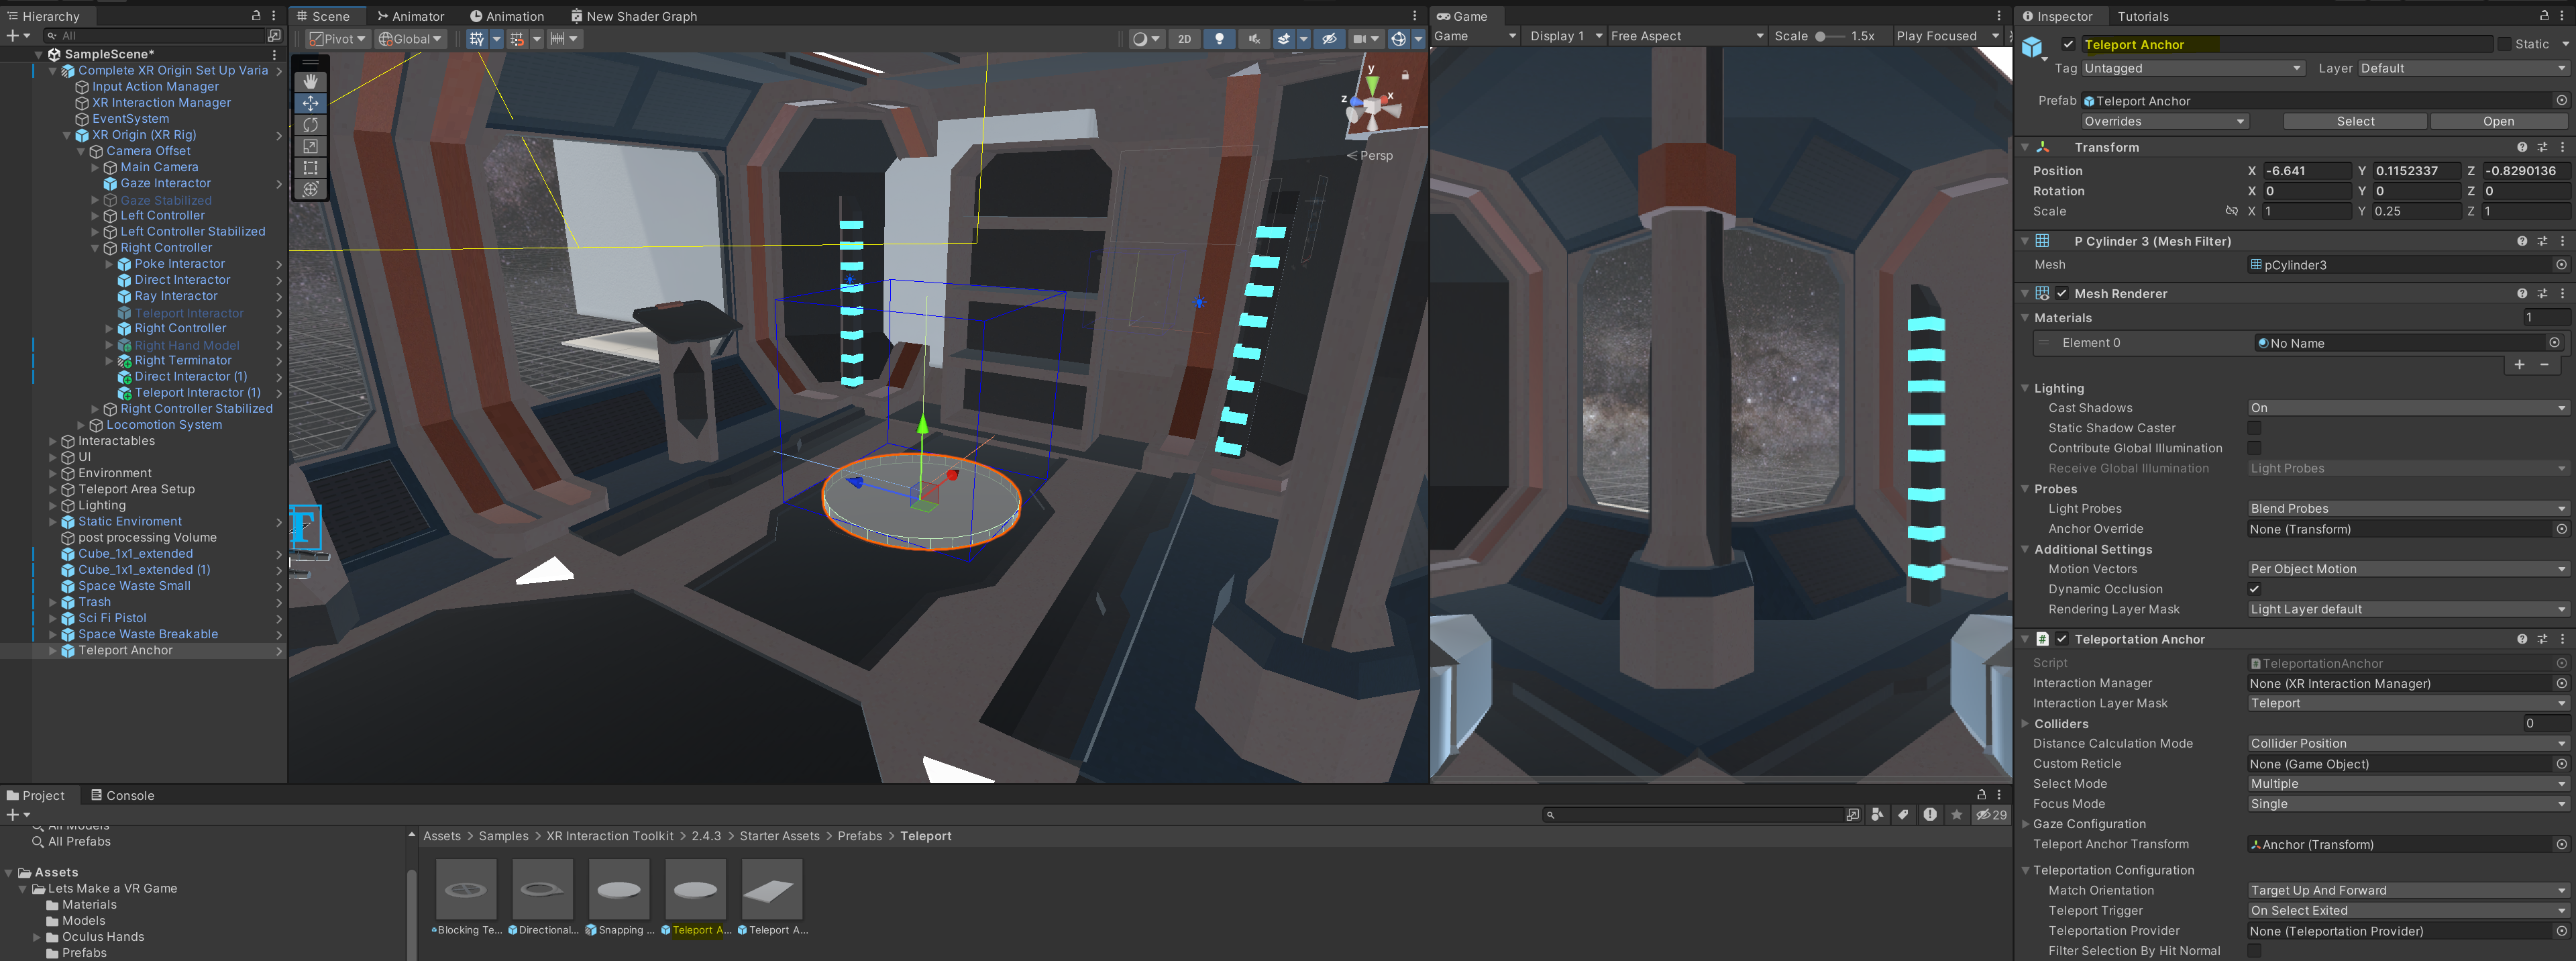
Task: Select the Rotate tool in scene toolbar
Action: pos(310,125)
